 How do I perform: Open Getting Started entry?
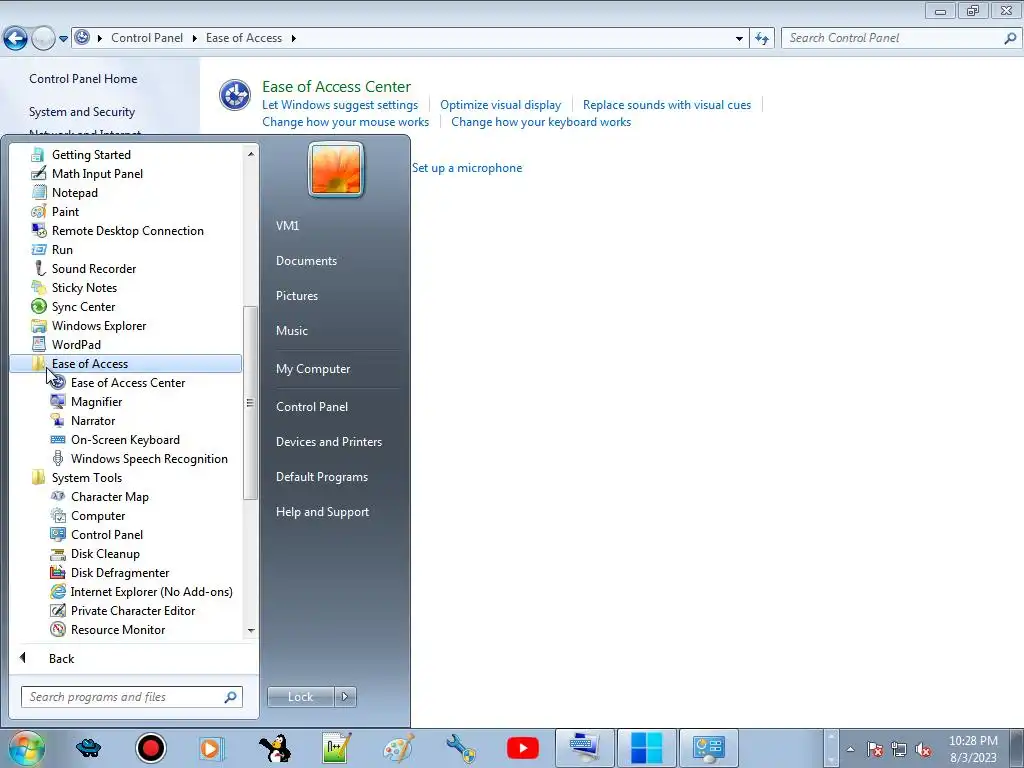(x=91, y=155)
